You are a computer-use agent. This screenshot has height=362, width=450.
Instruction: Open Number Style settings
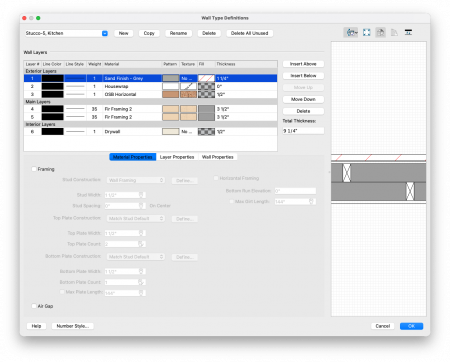pyautogui.click(x=73, y=326)
